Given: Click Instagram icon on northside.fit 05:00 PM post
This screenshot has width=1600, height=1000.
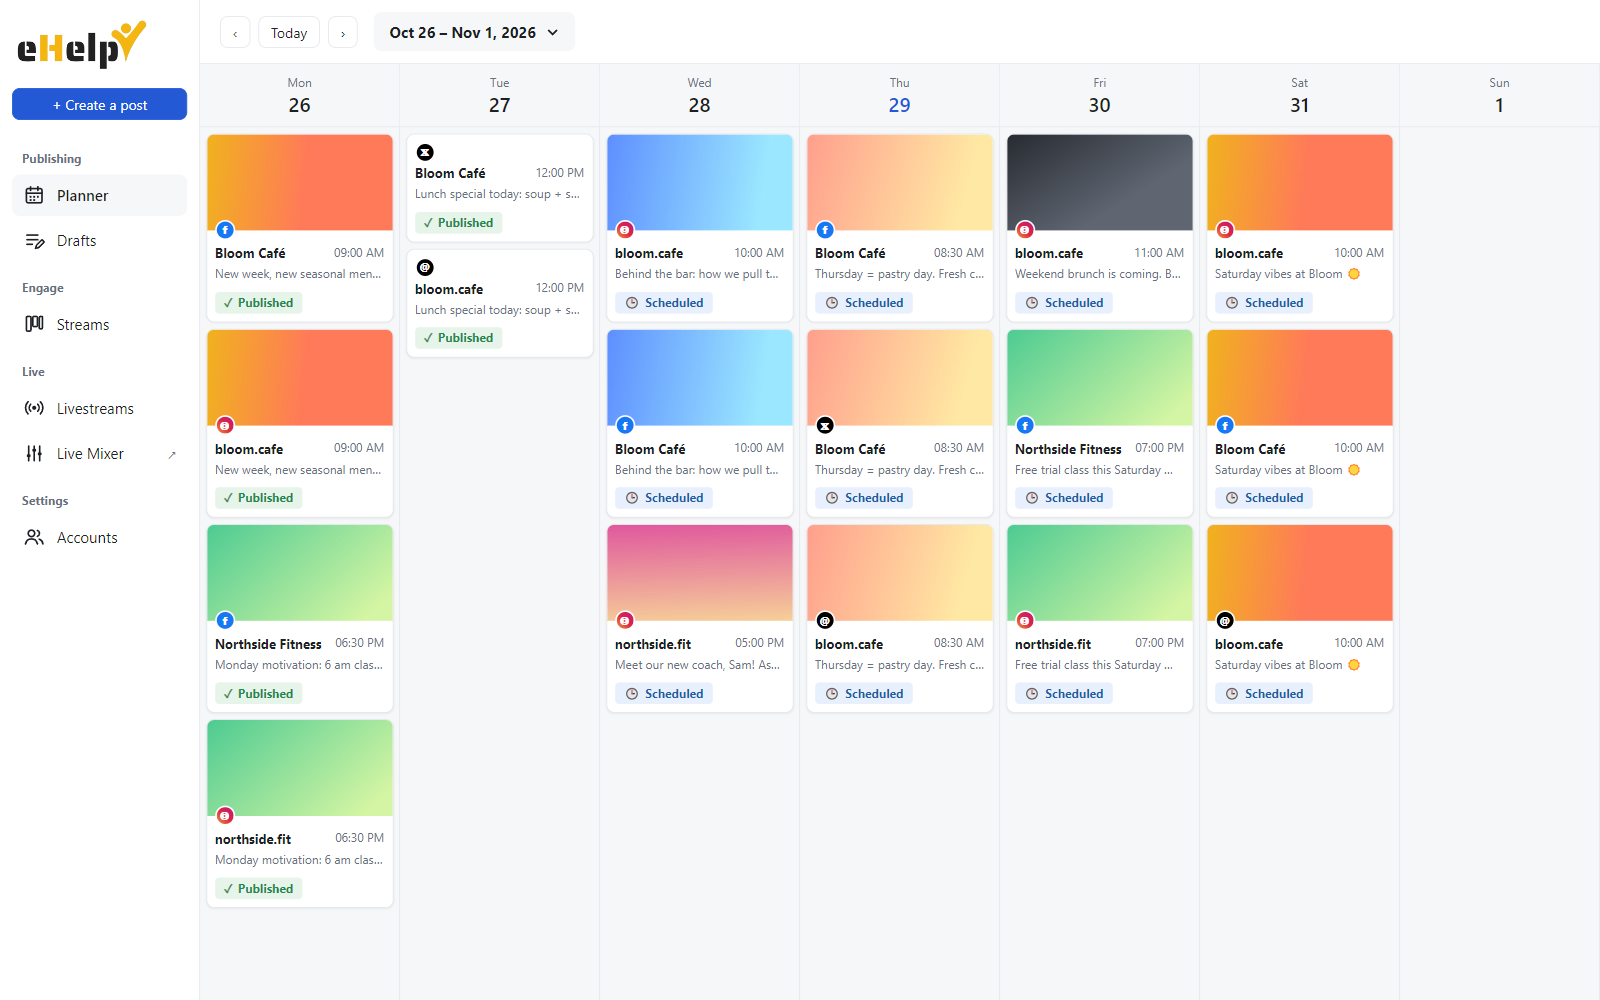Looking at the screenshot, I should (x=625, y=620).
